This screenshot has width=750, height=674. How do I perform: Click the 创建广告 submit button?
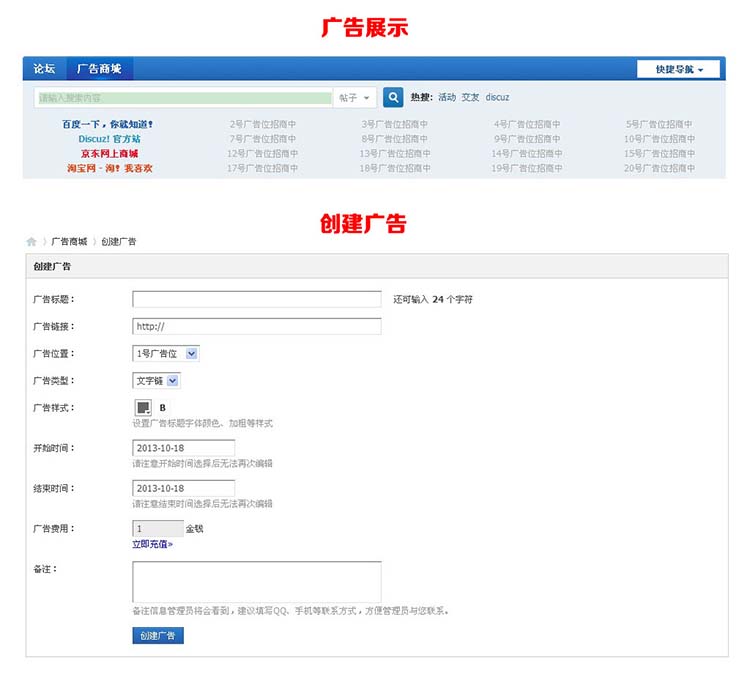point(158,636)
